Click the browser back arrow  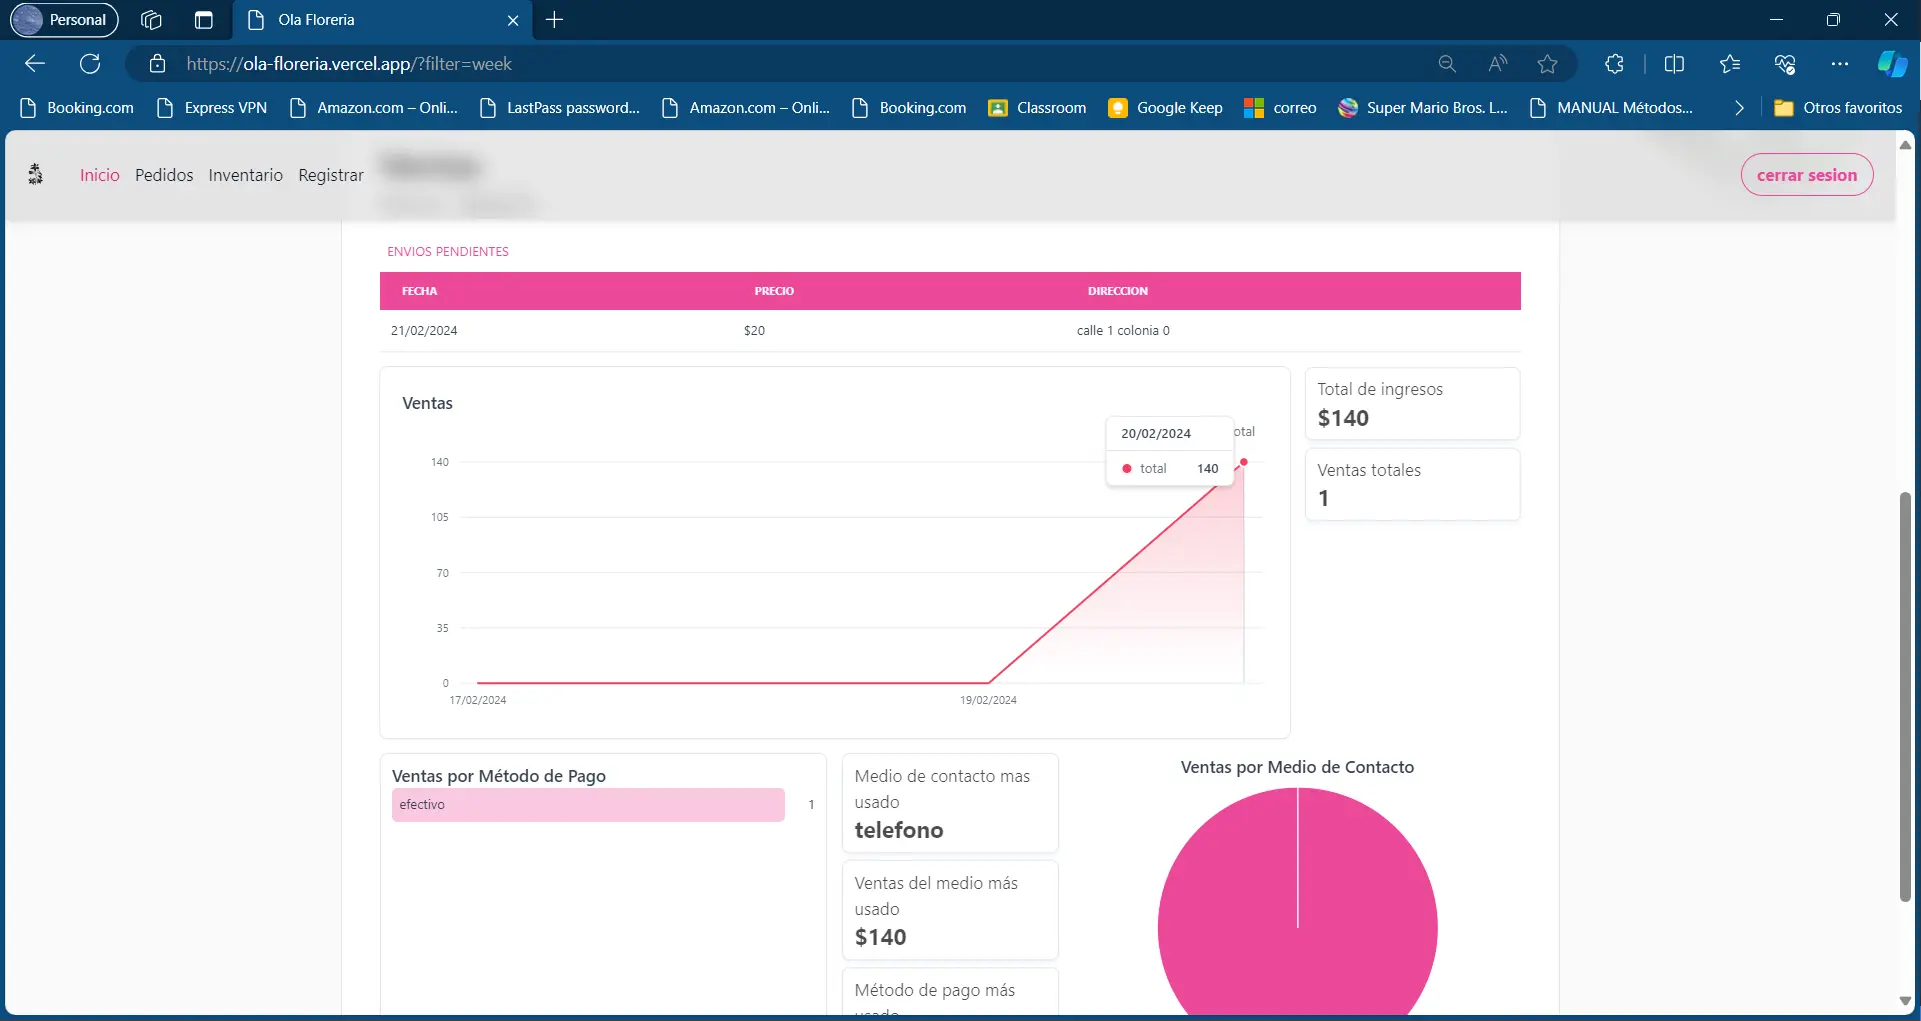(35, 64)
